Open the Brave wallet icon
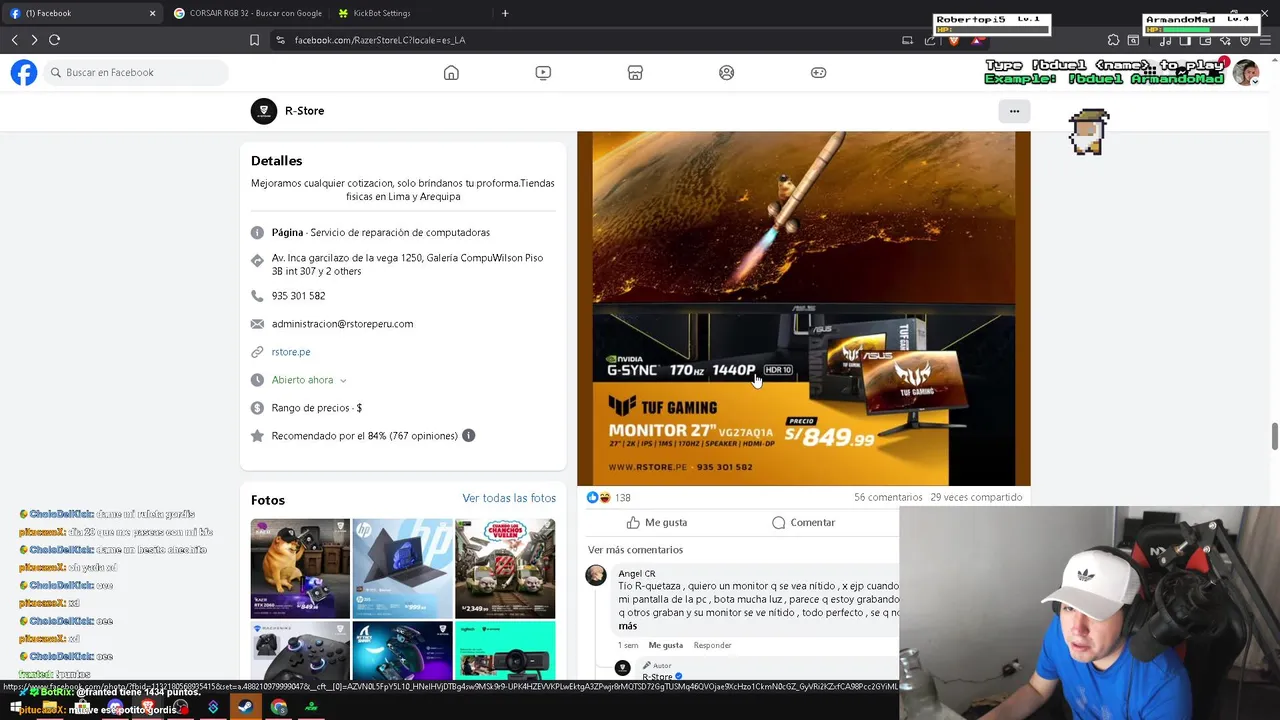Viewport: 1280px width, 720px height. [1205, 40]
